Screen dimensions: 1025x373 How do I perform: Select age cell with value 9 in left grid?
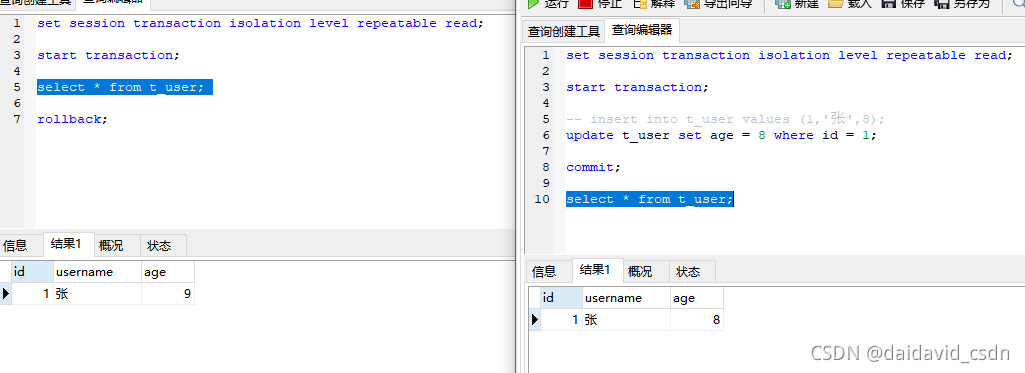point(168,294)
